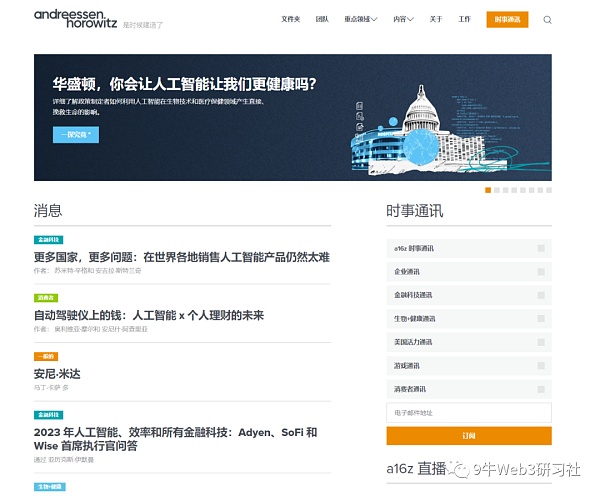This screenshot has width=600, height=496.
Task: Click the orange 一般的 category tag
Action: click(x=46, y=356)
